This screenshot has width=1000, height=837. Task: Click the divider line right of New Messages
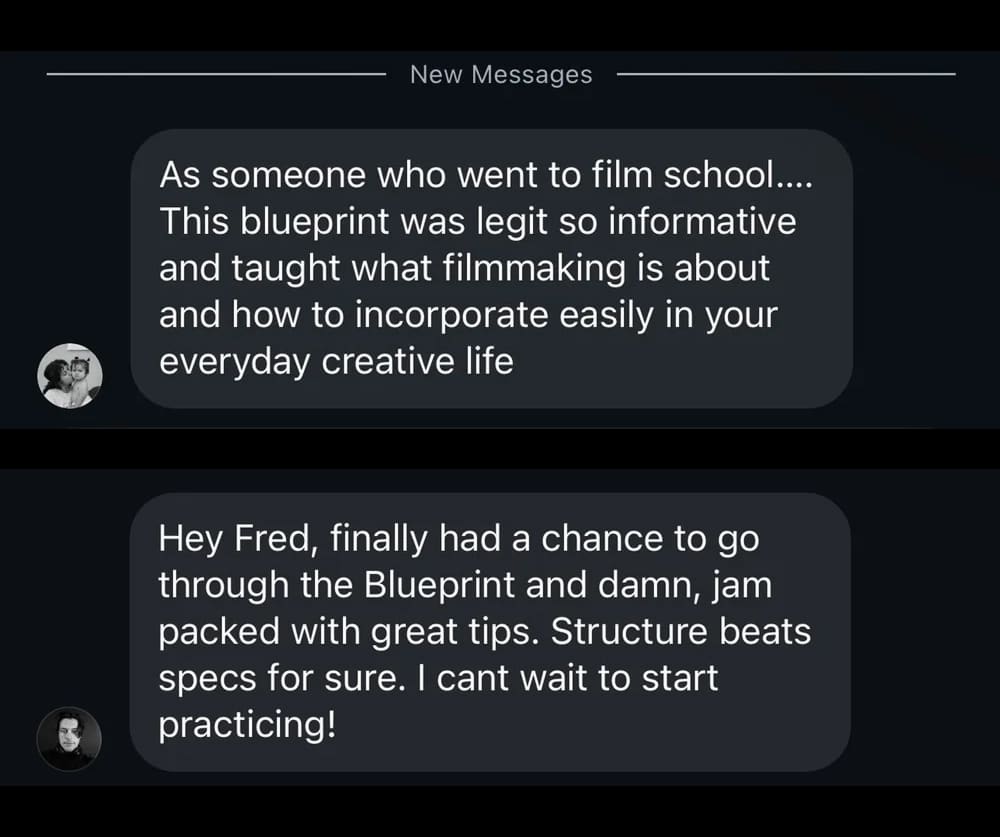click(x=786, y=74)
